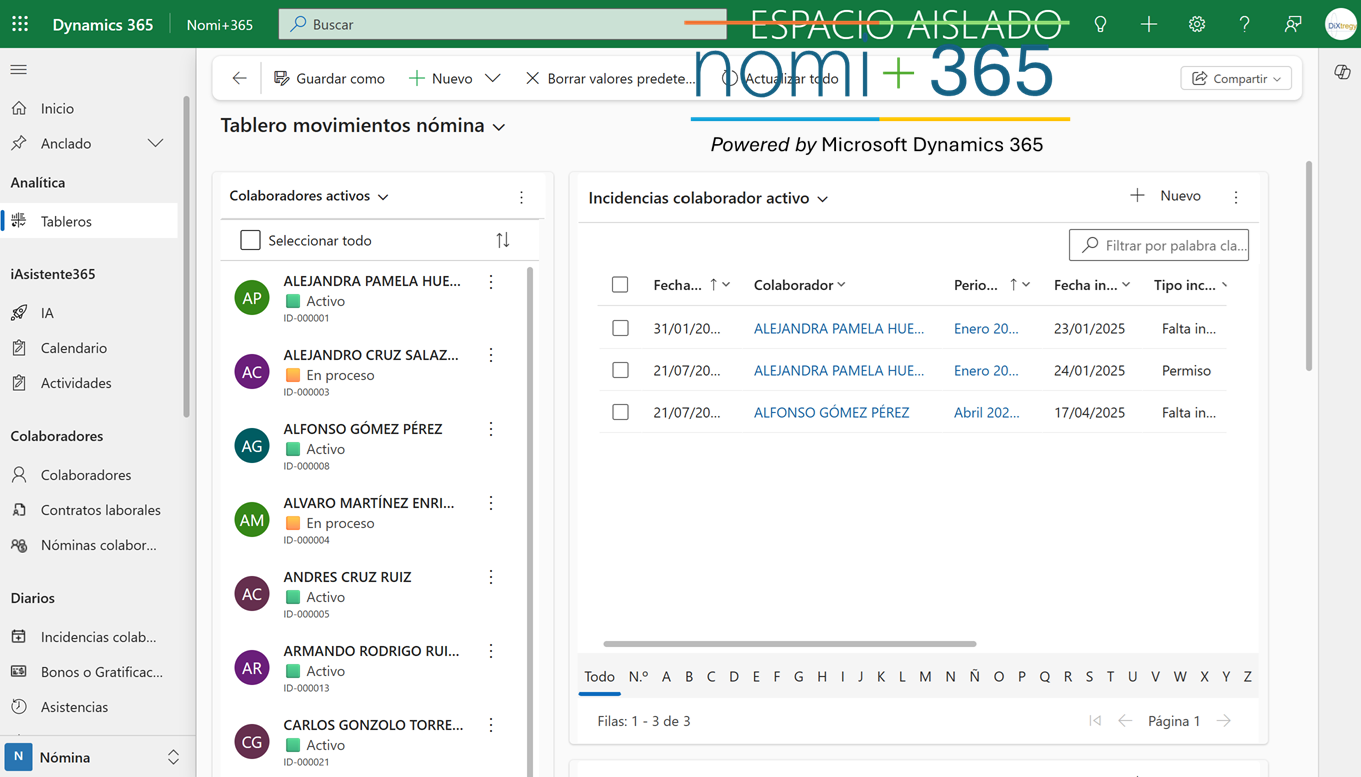Select the checkbox for the Permiso row
Screen dimensions: 1361x777
[620, 370]
